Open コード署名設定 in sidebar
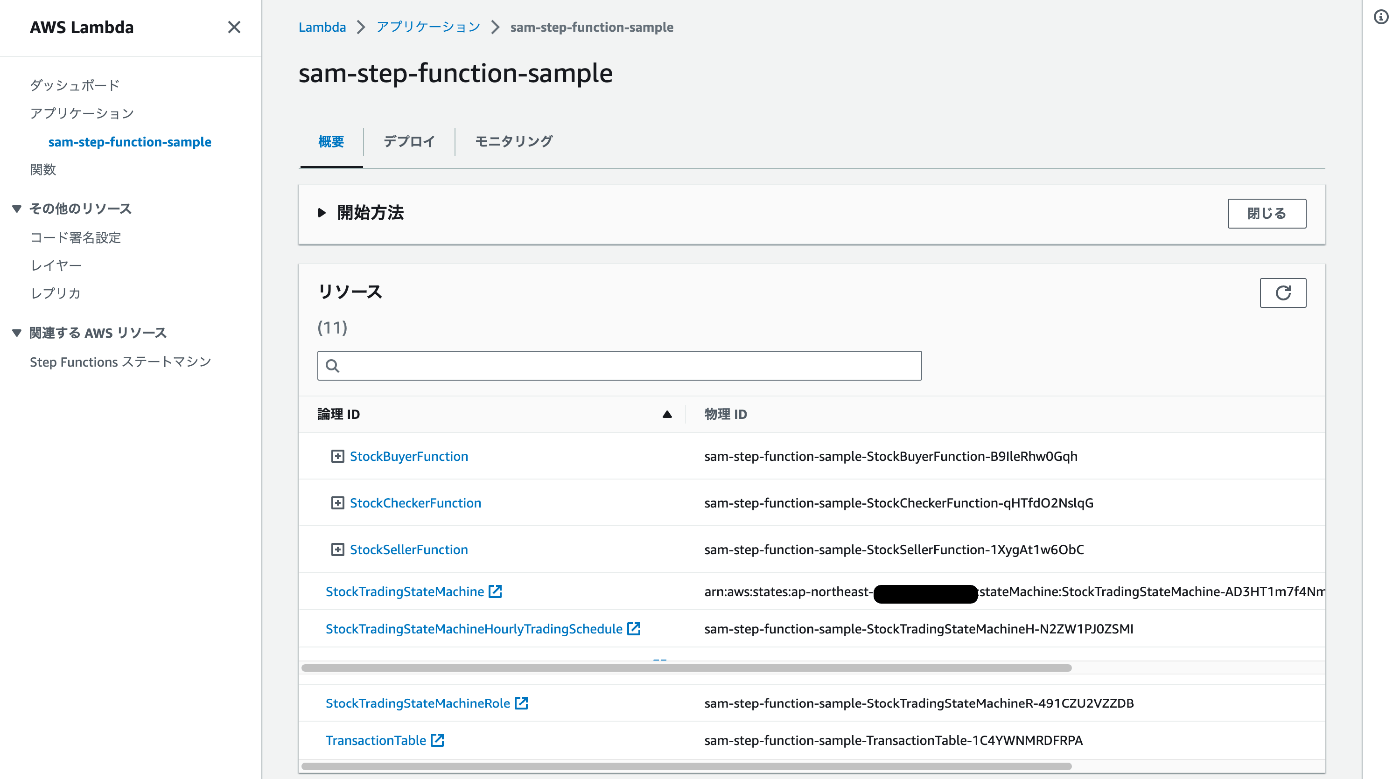The width and height of the screenshot is (1400, 779). click(75, 238)
